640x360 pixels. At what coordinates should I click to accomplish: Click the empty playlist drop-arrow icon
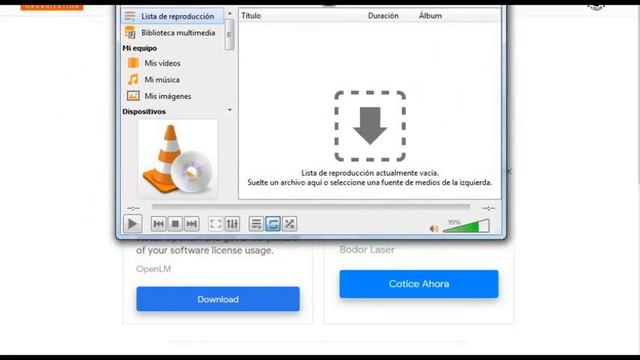370,126
